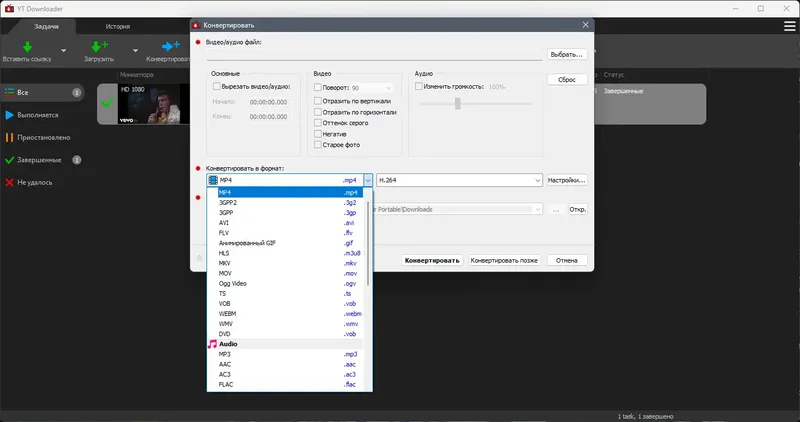Select the Не удалось red cross filter

9,183
